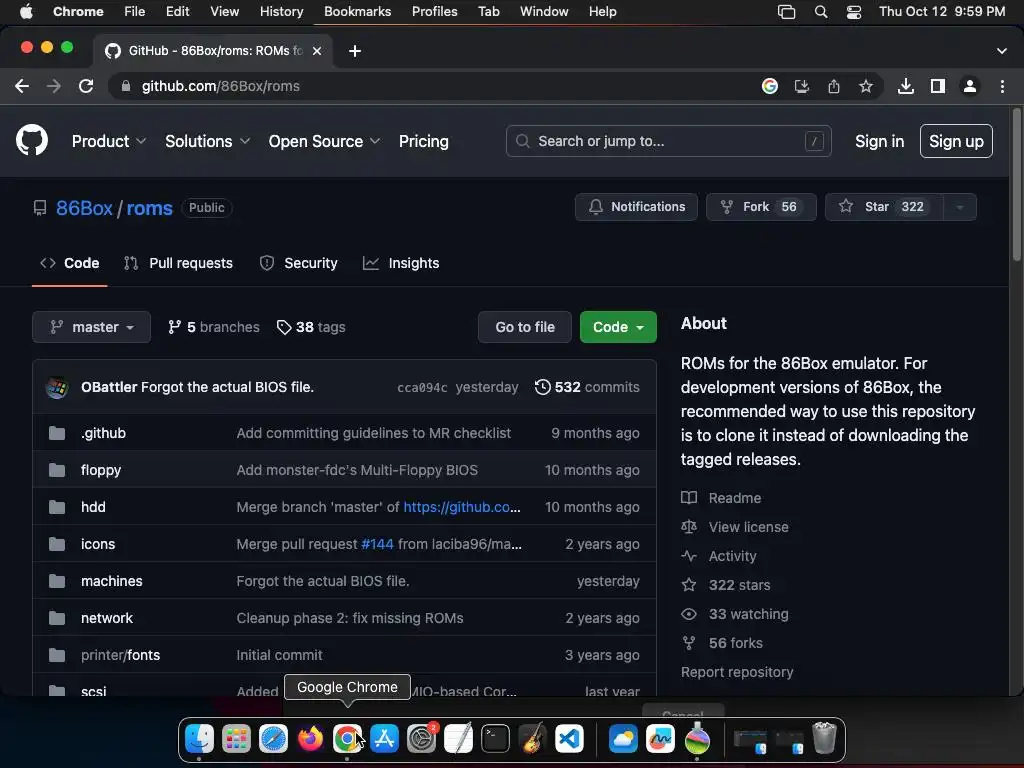Expand the Open Source dropdown
The image size is (1024, 768).
tap(324, 141)
